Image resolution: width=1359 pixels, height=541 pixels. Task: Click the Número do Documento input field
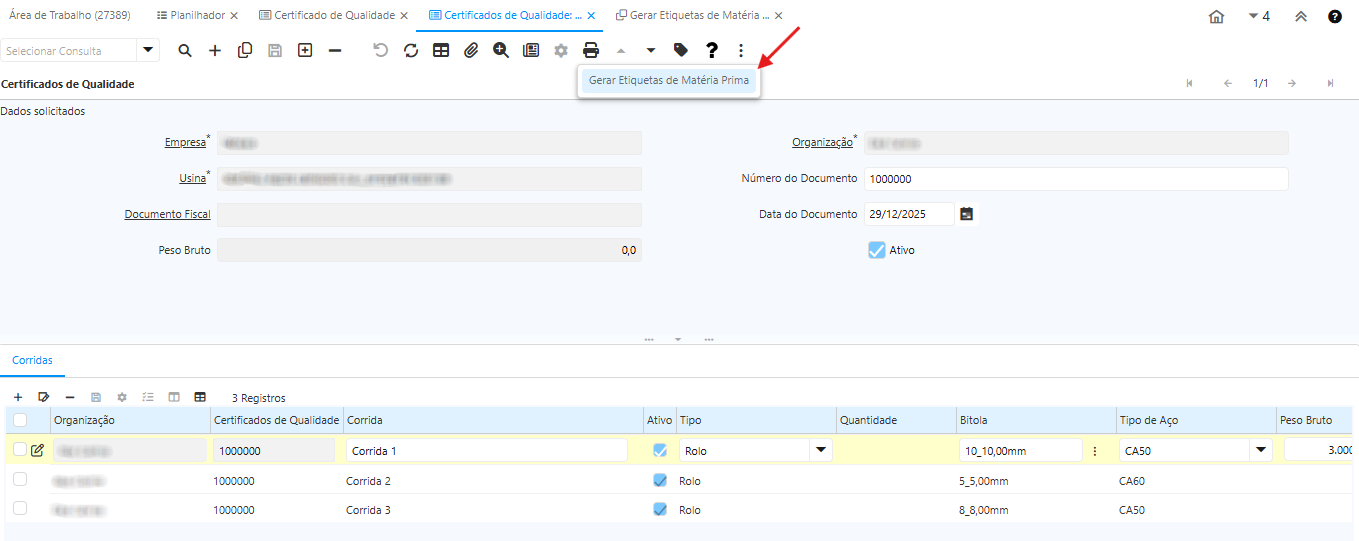click(x=1075, y=179)
